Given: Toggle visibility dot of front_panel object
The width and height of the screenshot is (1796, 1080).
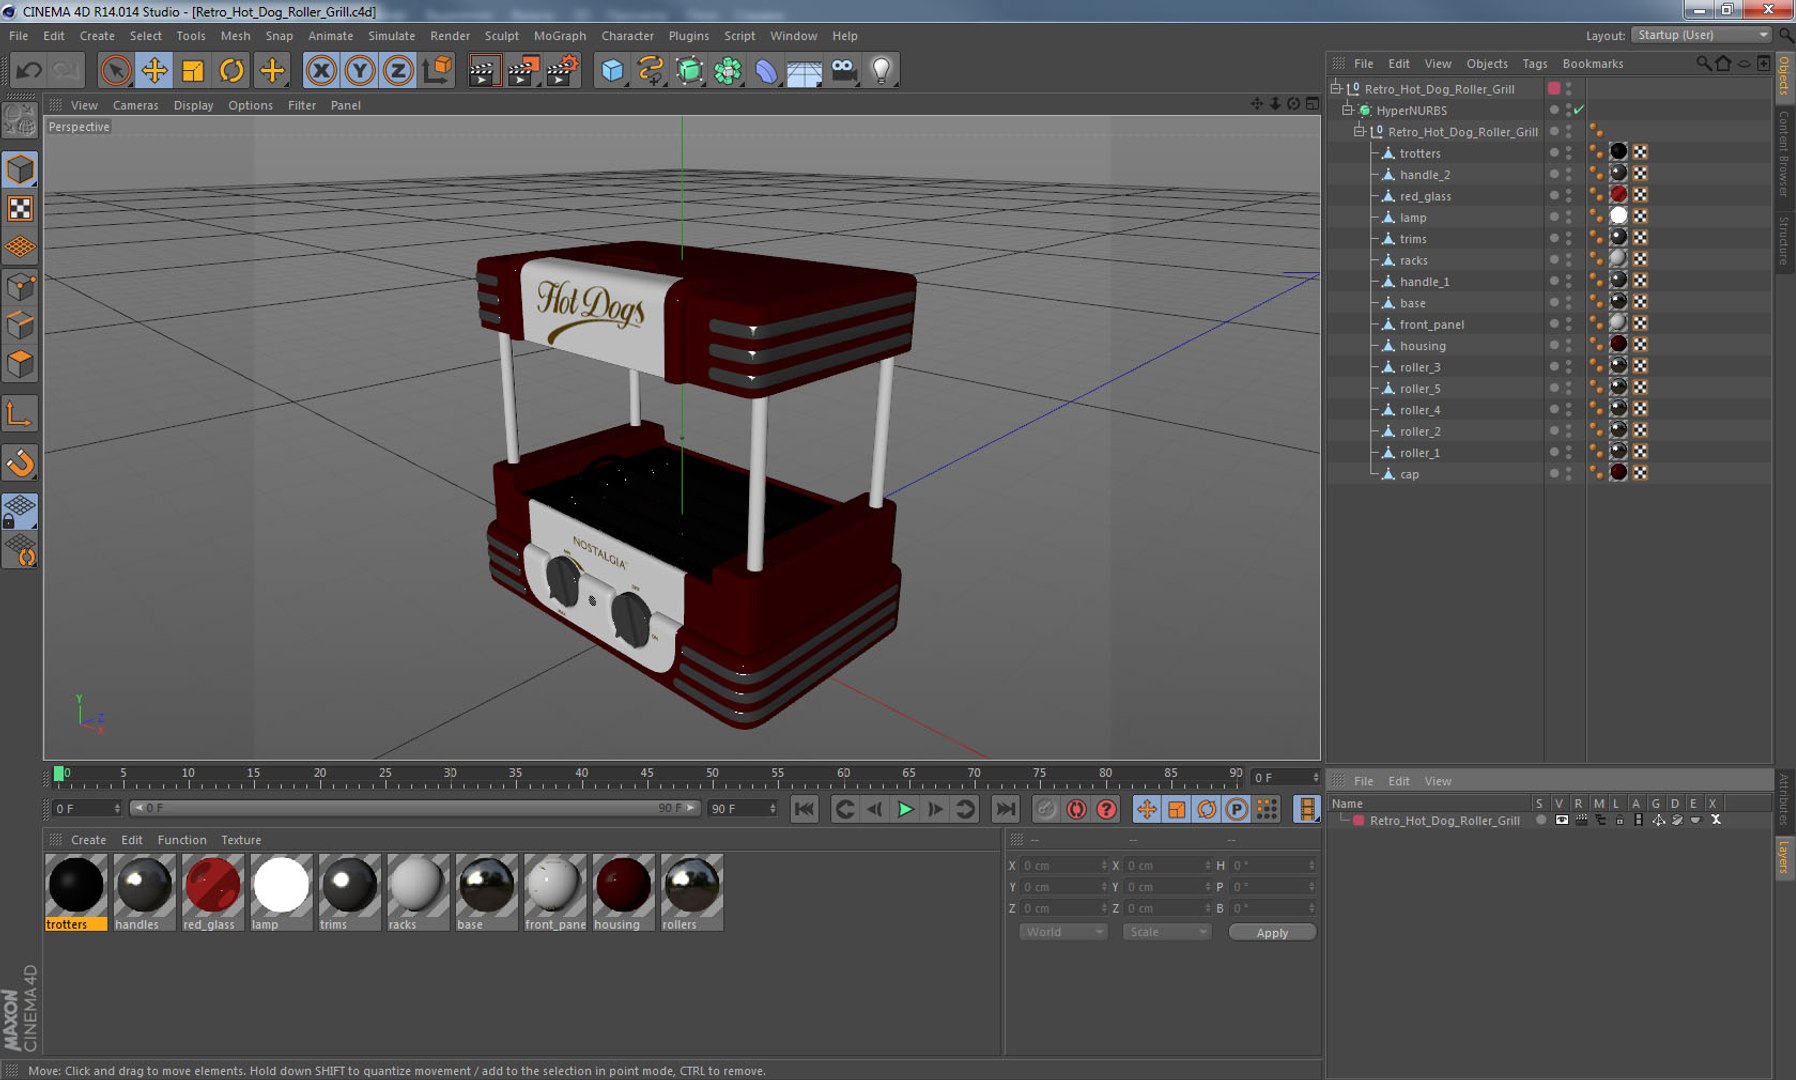Looking at the screenshot, I should pos(1554,323).
